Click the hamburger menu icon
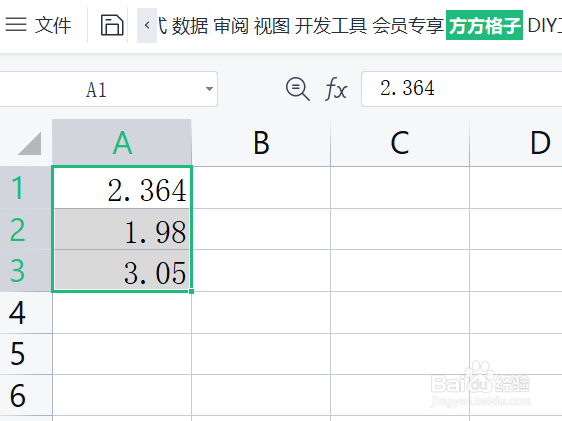 click(x=16, y=25)
